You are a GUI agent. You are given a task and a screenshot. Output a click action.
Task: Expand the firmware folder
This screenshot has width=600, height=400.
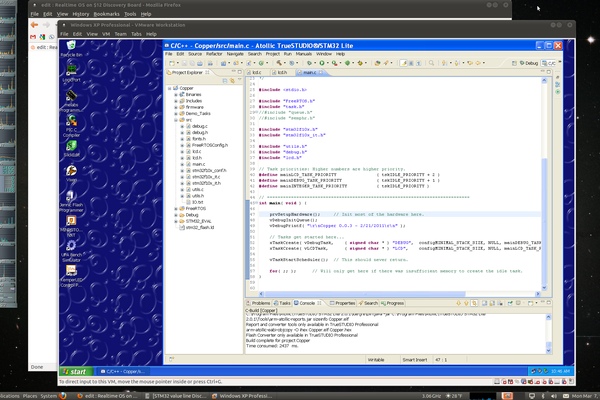click(x=176, y=107)
